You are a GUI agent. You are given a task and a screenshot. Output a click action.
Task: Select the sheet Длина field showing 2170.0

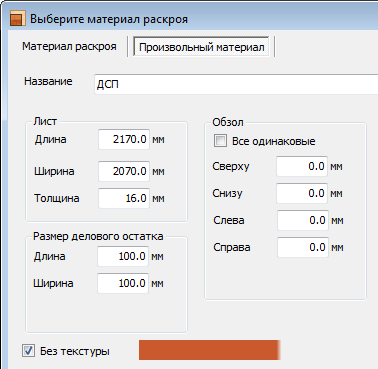124,139
